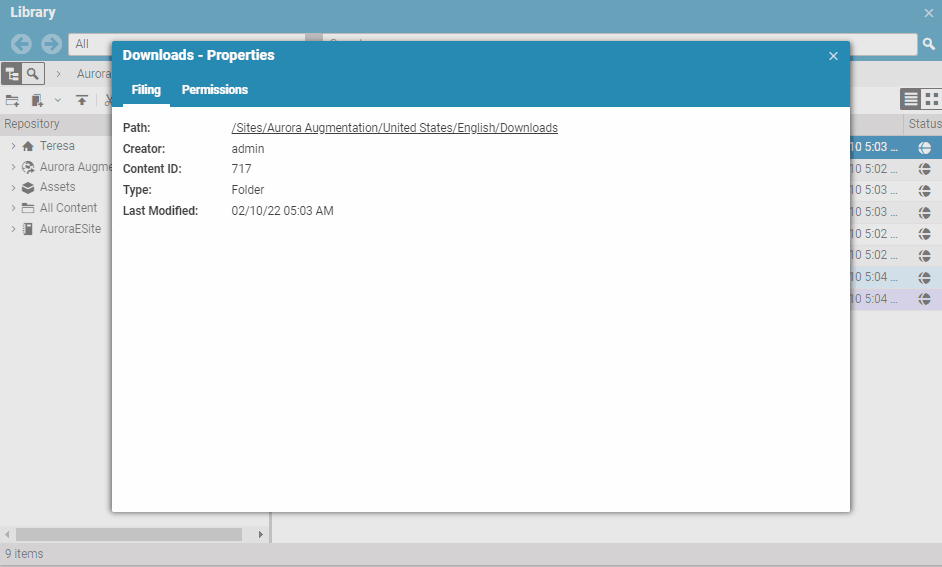
Task: Switch to repository tree mode
Action: coord(12,74)
